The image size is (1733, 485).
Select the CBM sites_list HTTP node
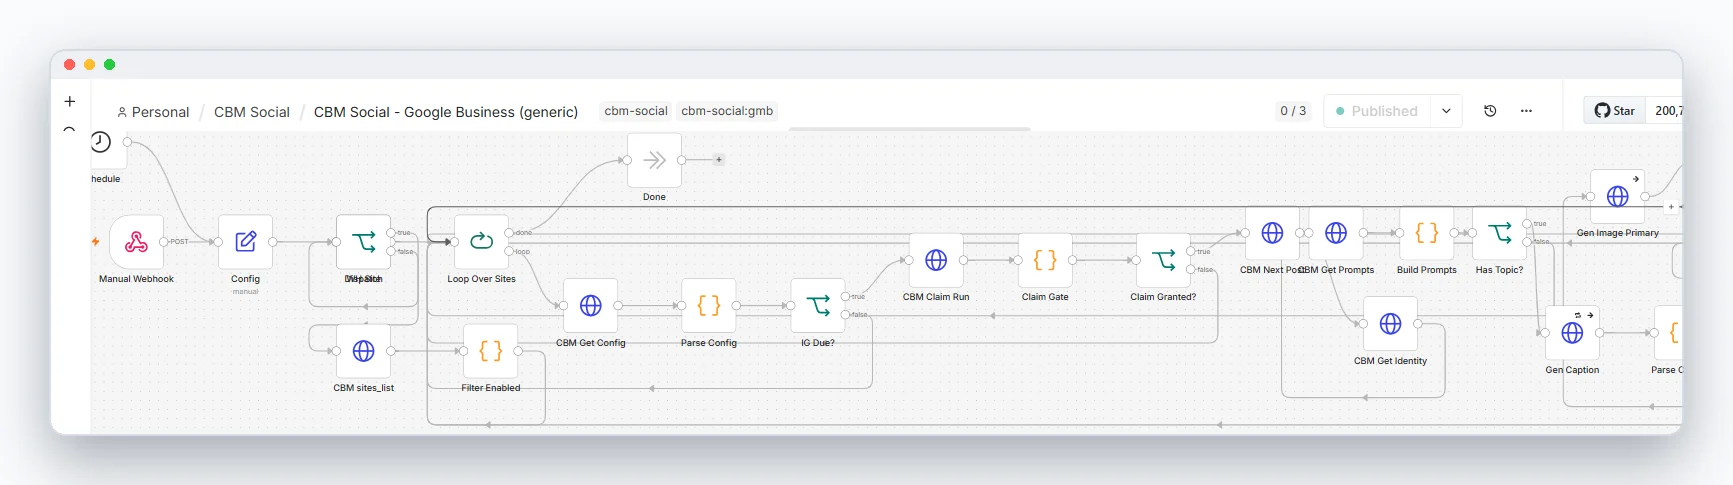click(363, 351)
